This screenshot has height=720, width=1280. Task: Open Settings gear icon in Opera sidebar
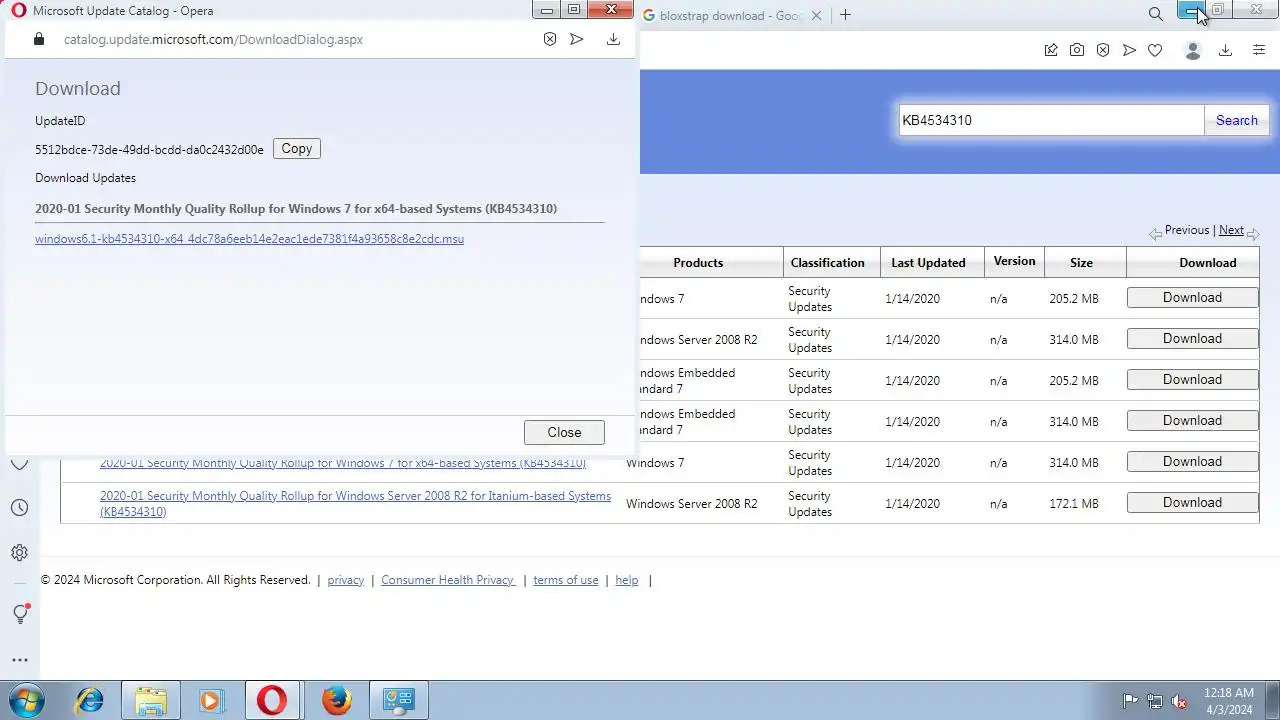click(19, 552)
